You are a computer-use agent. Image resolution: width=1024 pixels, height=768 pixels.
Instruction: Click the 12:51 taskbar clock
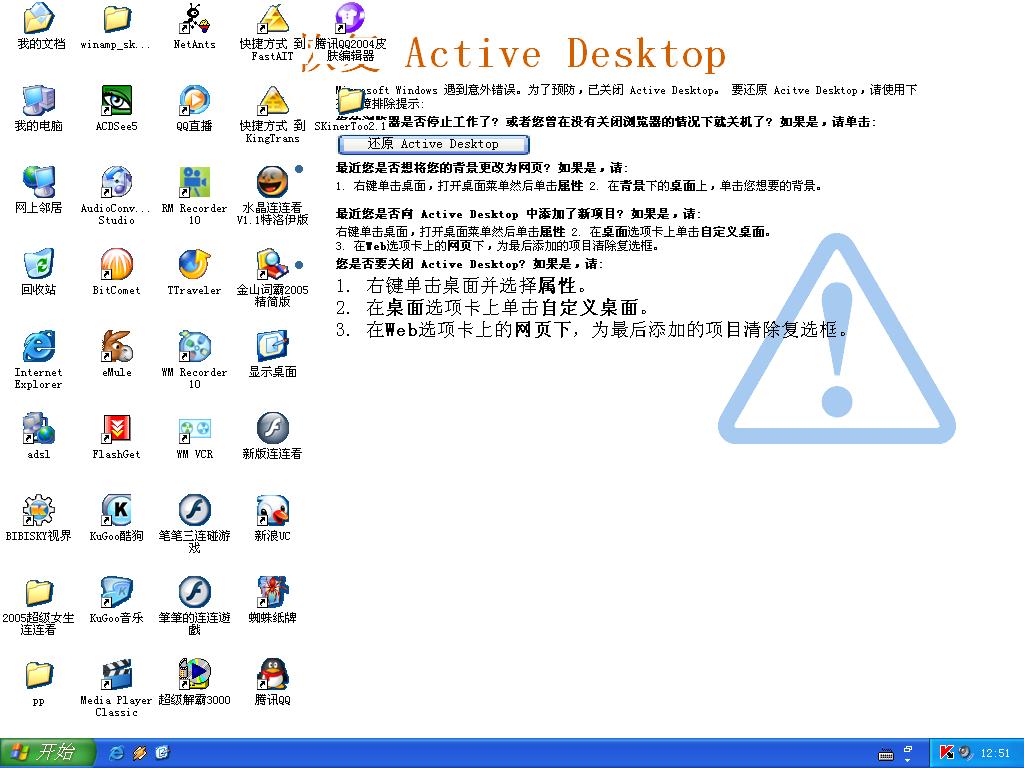pos(995,754)
